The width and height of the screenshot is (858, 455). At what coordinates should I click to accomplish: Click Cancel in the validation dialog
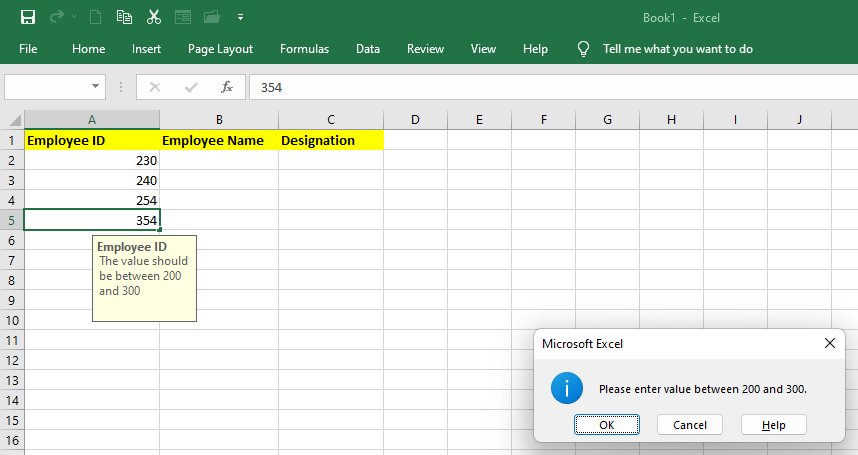tap(689, 425)
